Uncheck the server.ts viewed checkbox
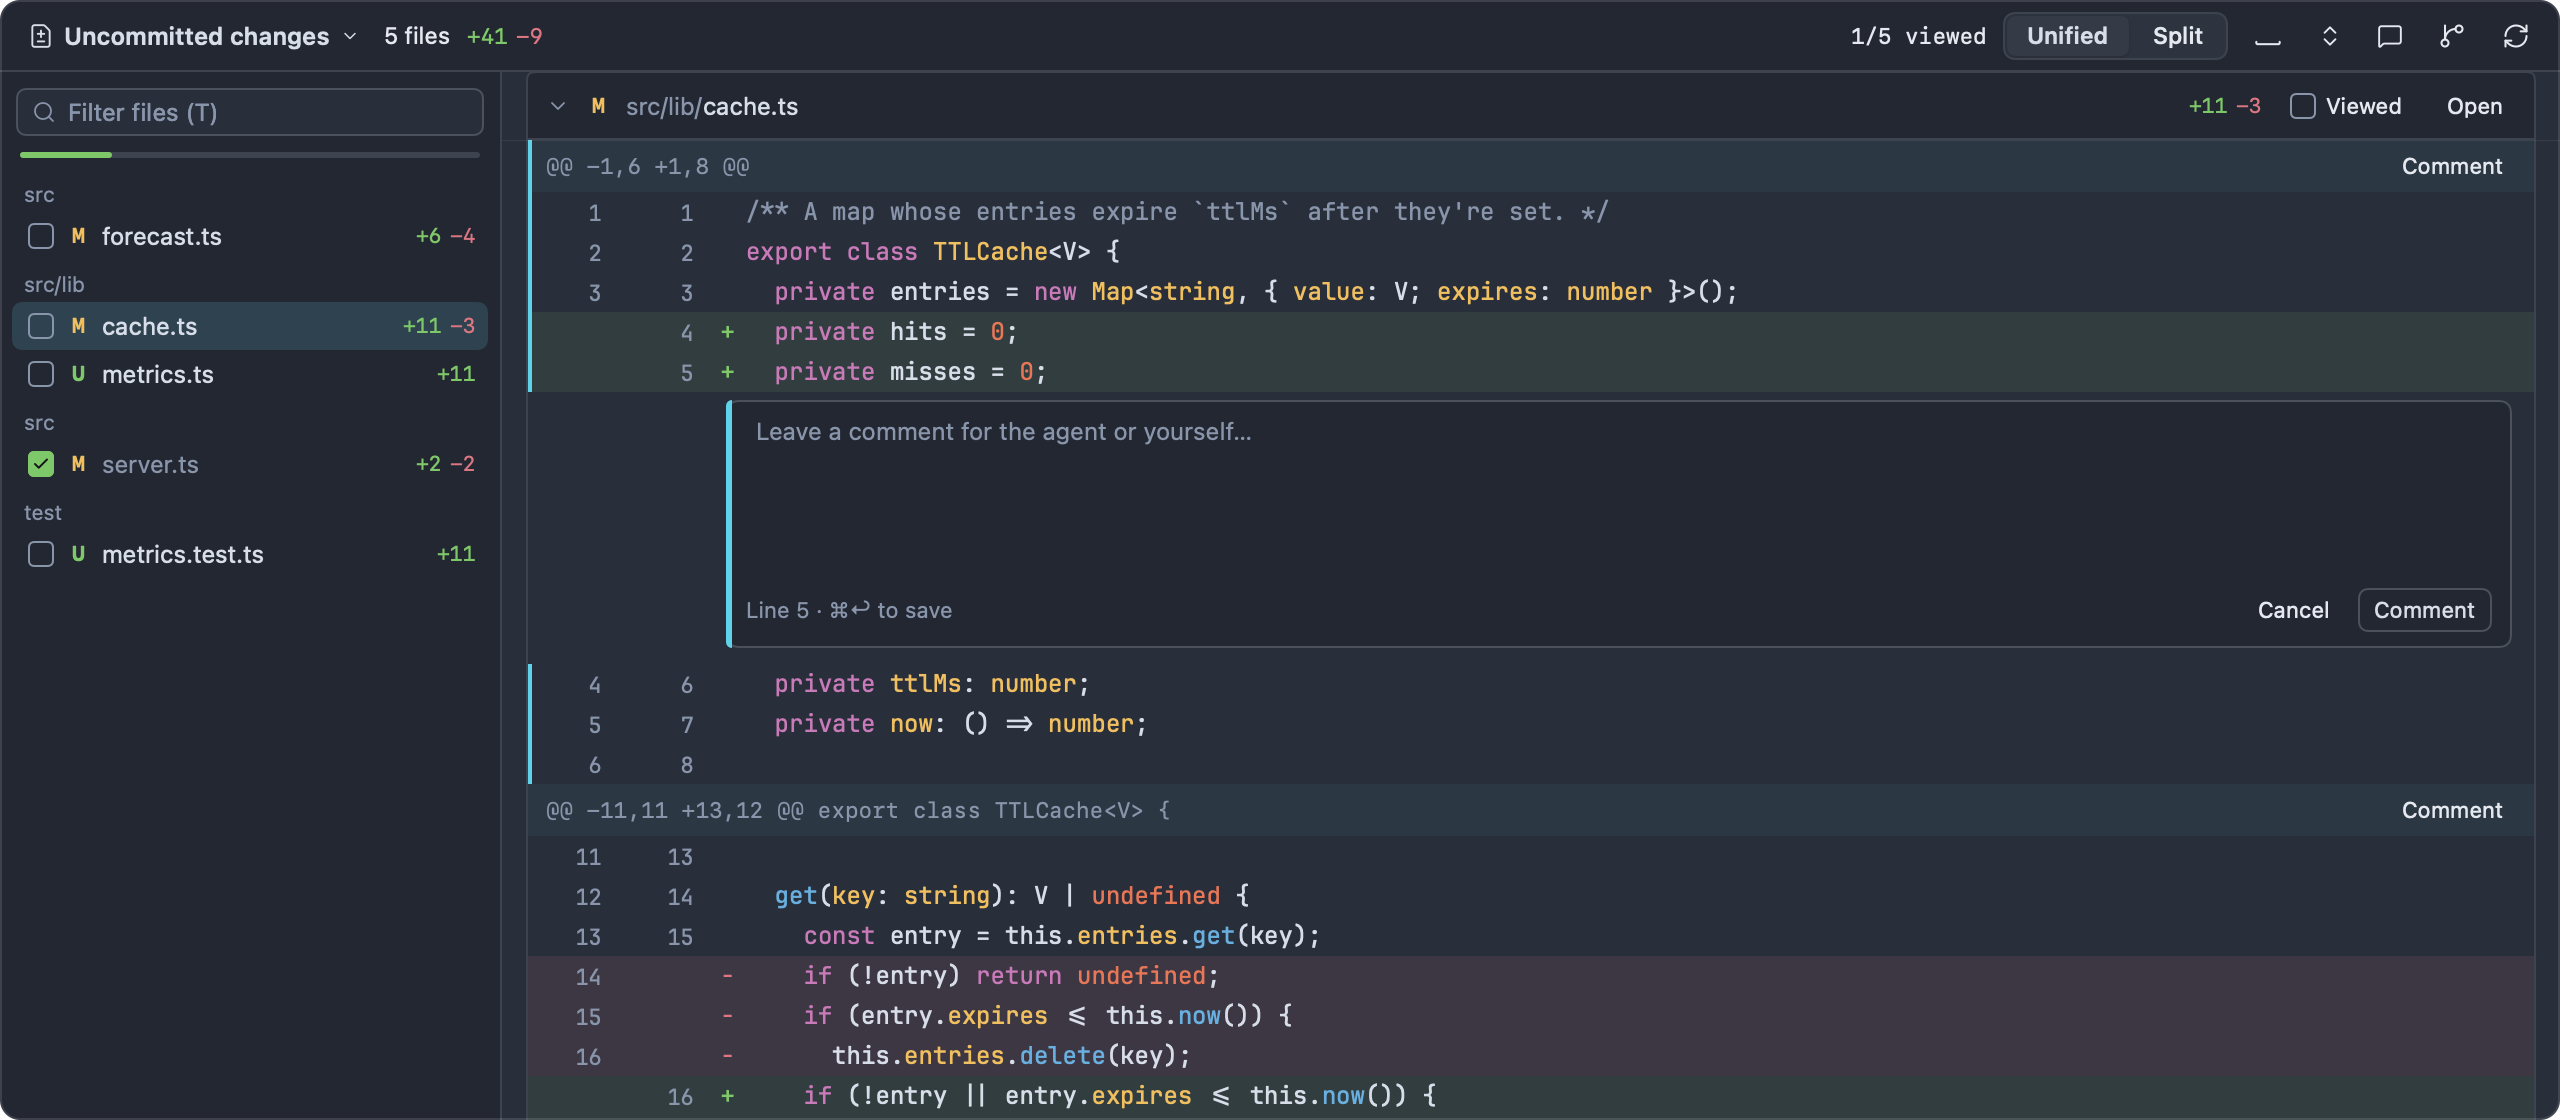The image size is (2560, 1120). click(x=41, y=464)
